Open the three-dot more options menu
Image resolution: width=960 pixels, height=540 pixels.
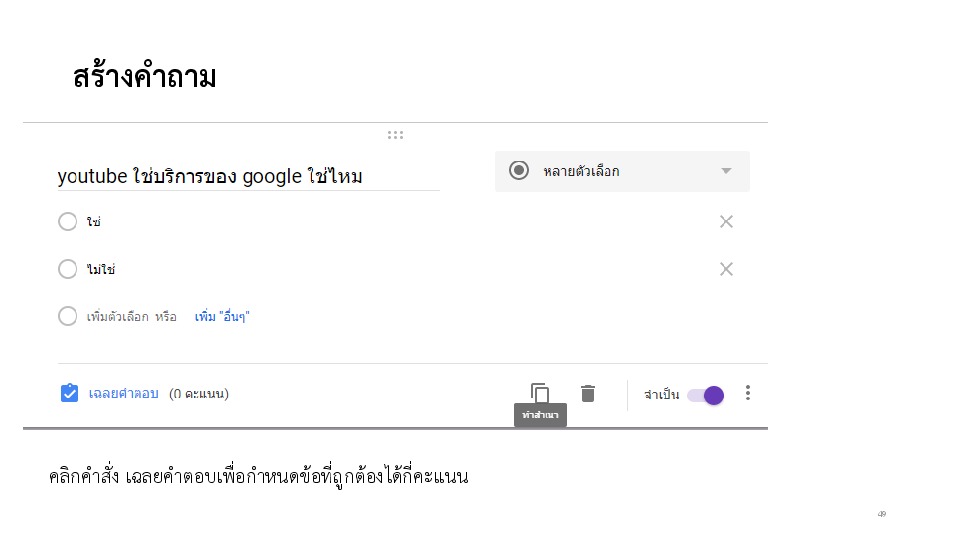tap(748, 393)
